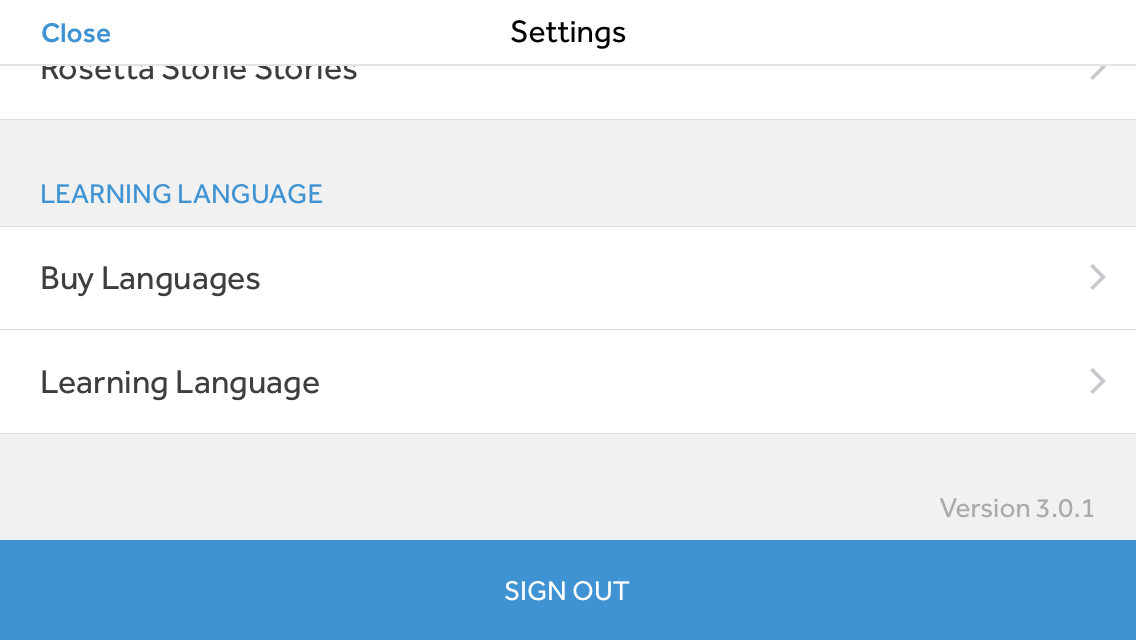Image resolution: width=1136 pixels, height=640 pixels.
Task: Select the LEARNING LANGUAGE section header
Action: (x=181, y=193)
